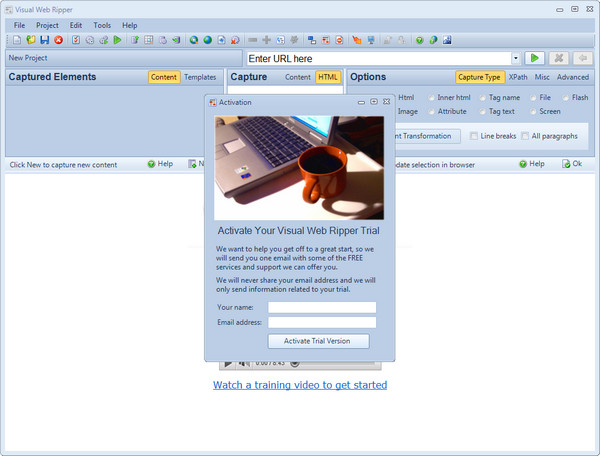This screenshot has width=600, height=456.
Task: Click the green Go arrow beside URL
Action: coord(535,58)
